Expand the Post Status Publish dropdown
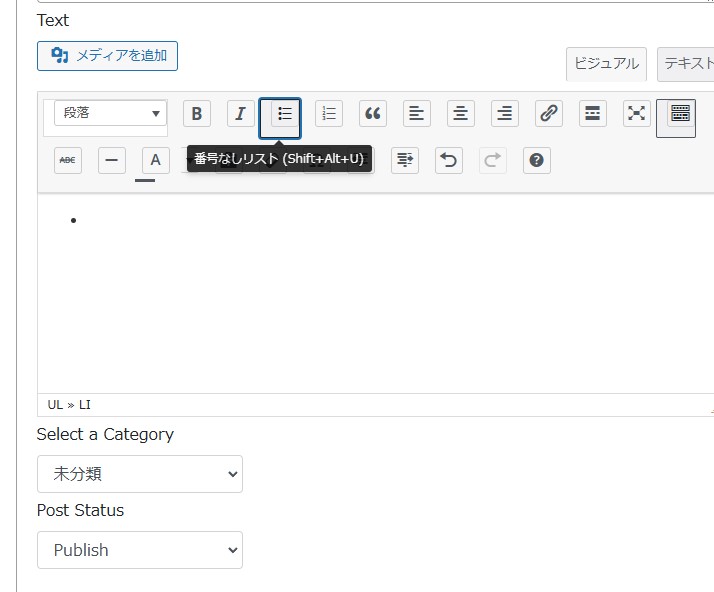 tap(140, 550)
